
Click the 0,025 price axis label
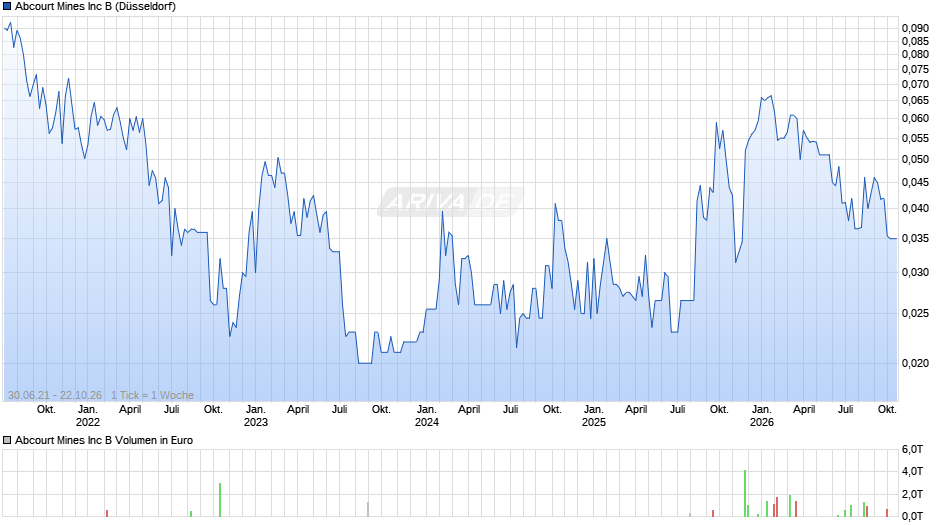point(915,314)
